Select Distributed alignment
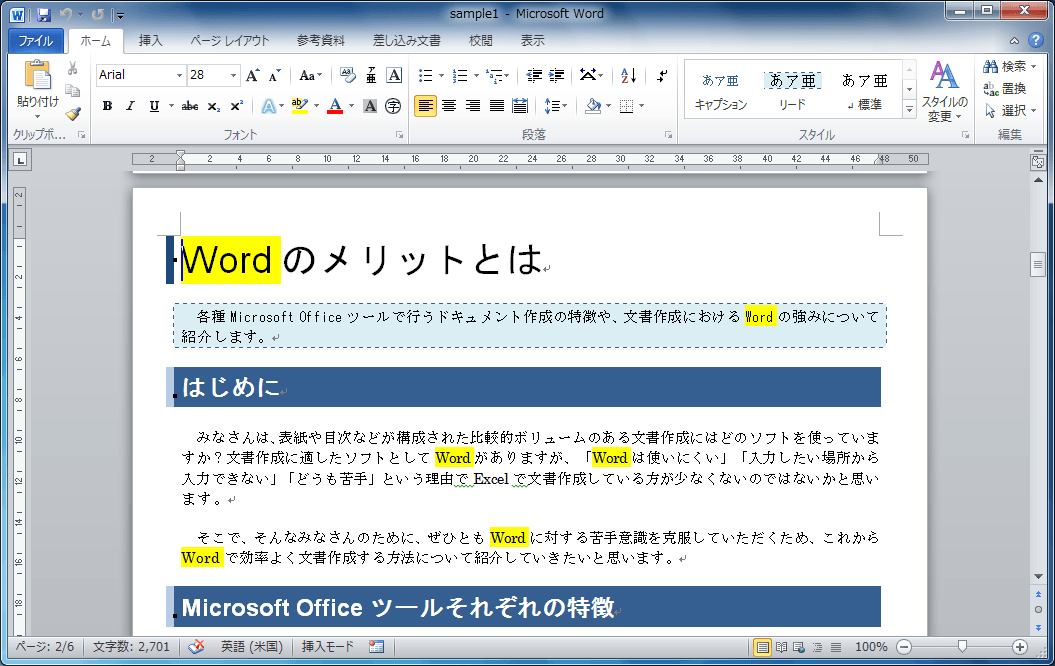This screenshot has width=1055, height=666. click(520, 106)
